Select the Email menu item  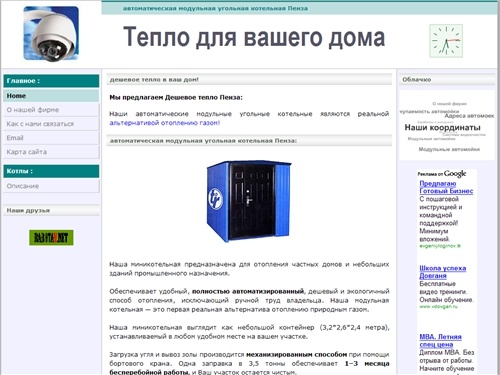[51, 138]
